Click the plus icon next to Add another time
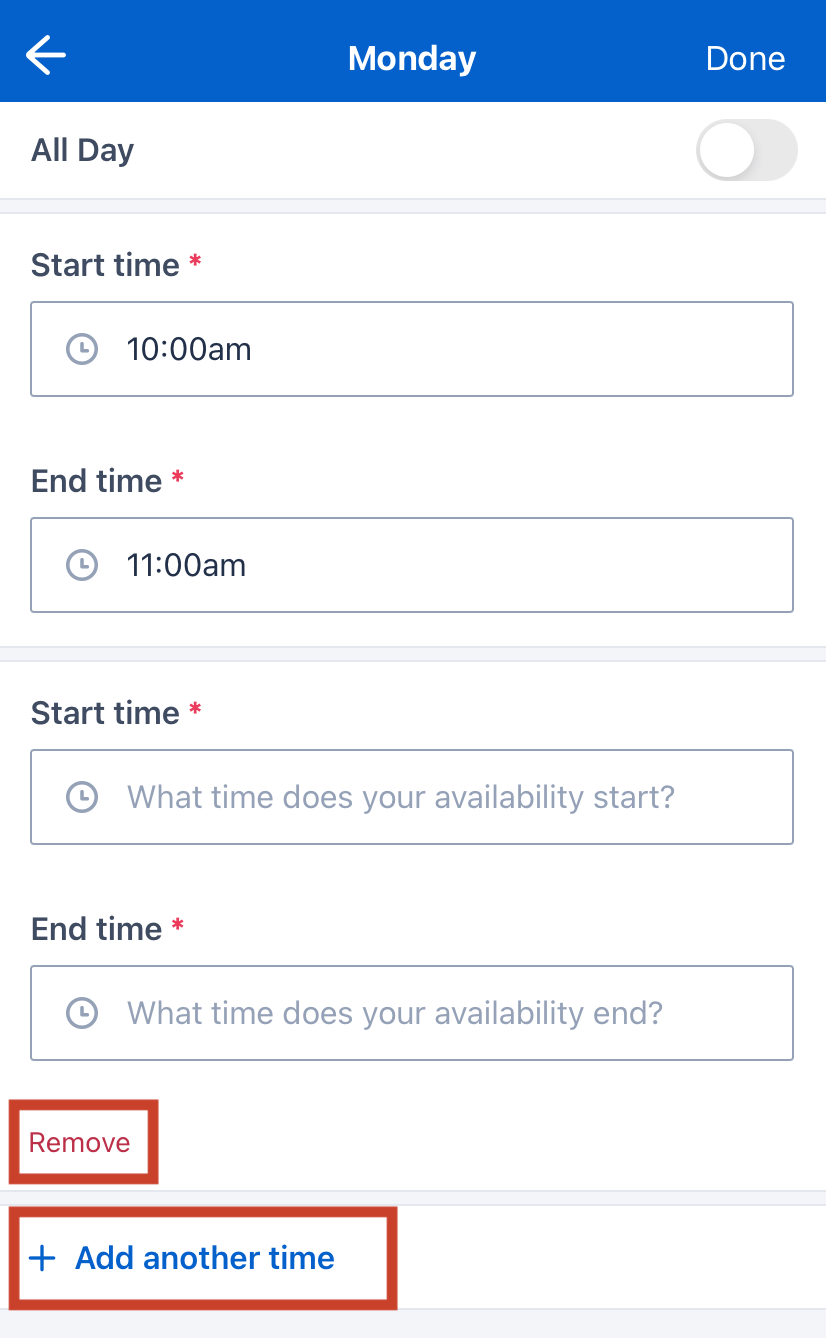The image size is (826, 1338). click(41, 1258)
